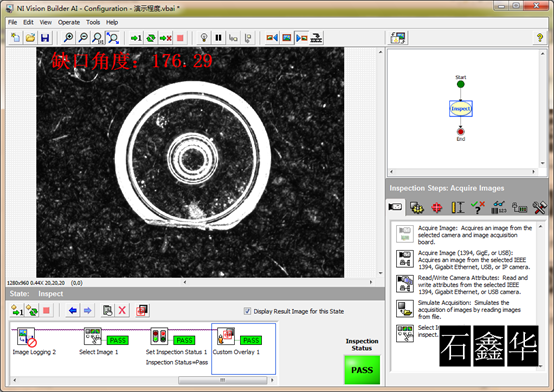
Task: Click the red End node in state diagram
Action: coord(460,131)
